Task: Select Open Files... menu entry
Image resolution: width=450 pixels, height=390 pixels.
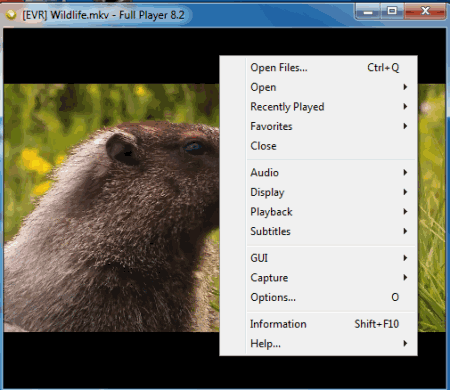Action: 318,68
